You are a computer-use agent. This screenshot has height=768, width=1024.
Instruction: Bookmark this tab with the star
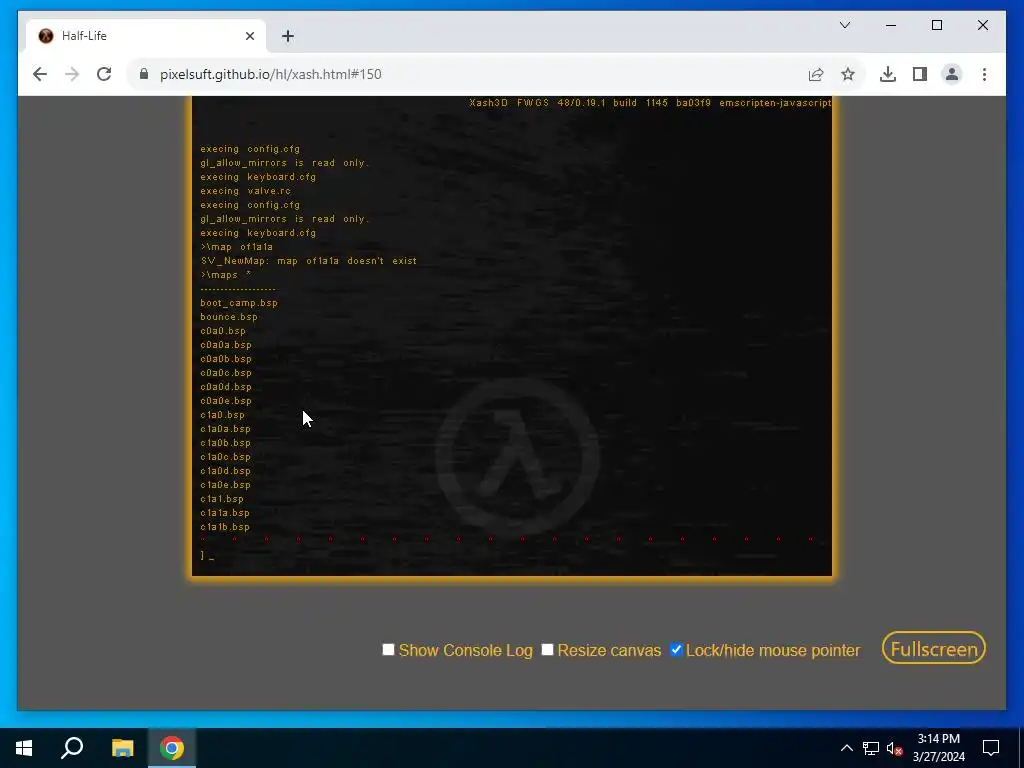848,74
